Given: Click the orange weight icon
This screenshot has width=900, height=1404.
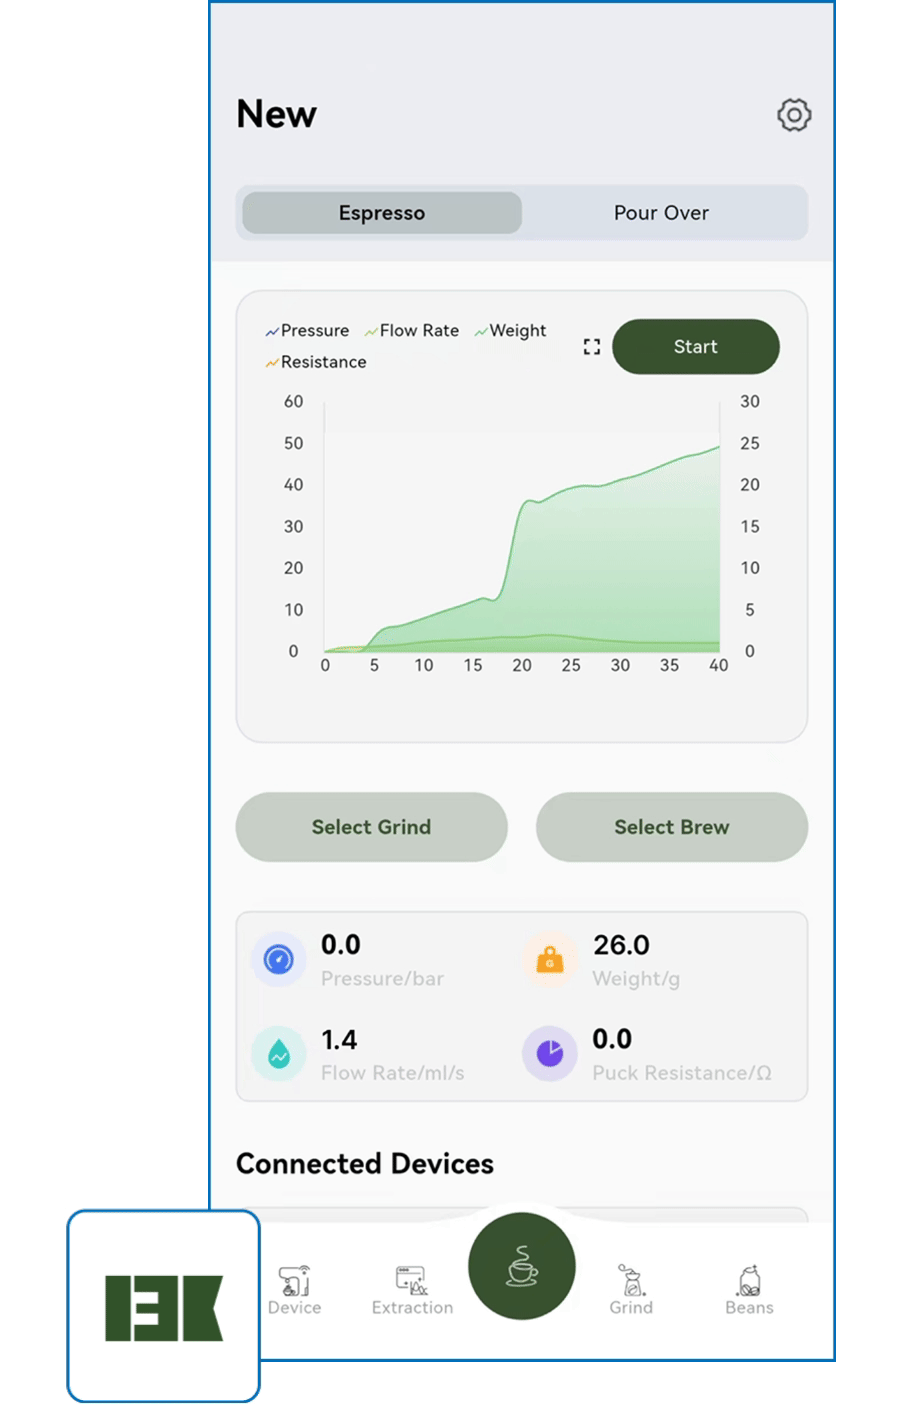Looking at the screenshot, I should (x=550, y=960).
